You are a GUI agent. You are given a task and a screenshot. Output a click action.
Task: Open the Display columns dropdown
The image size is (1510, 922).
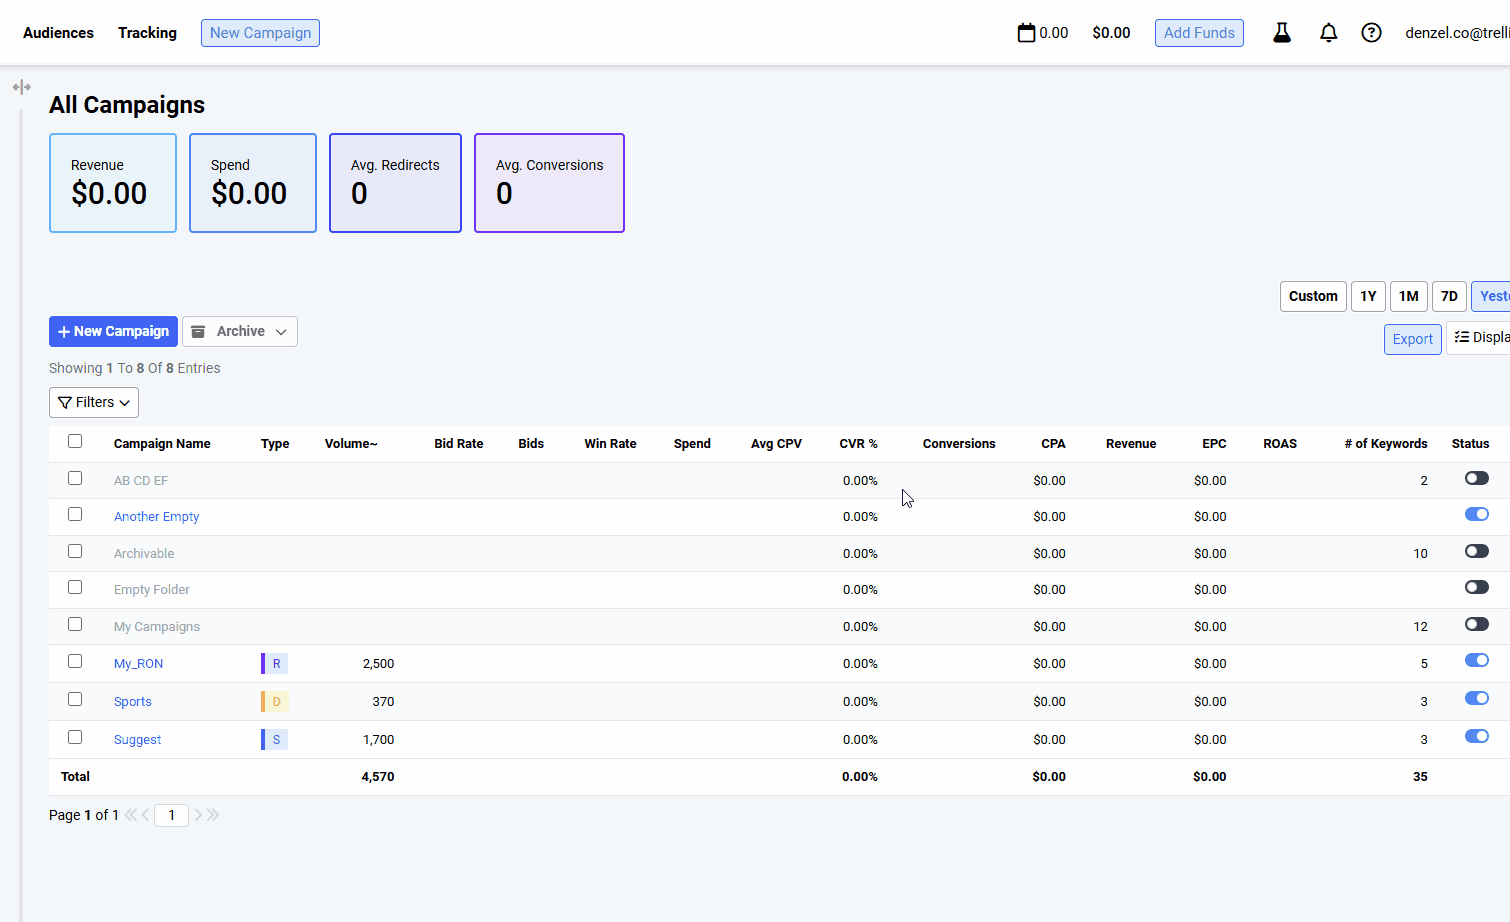(1480, 338)
